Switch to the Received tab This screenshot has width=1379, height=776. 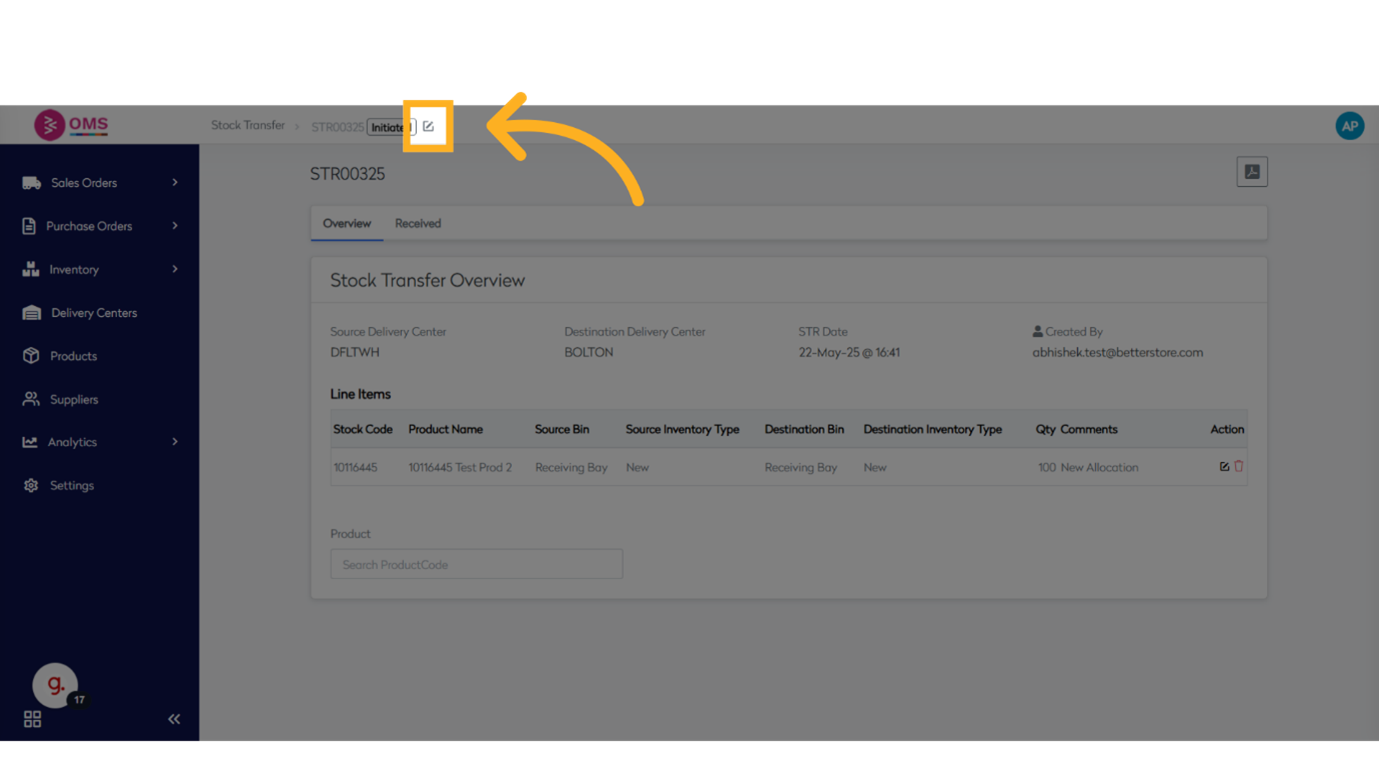[x=417, y=224]
